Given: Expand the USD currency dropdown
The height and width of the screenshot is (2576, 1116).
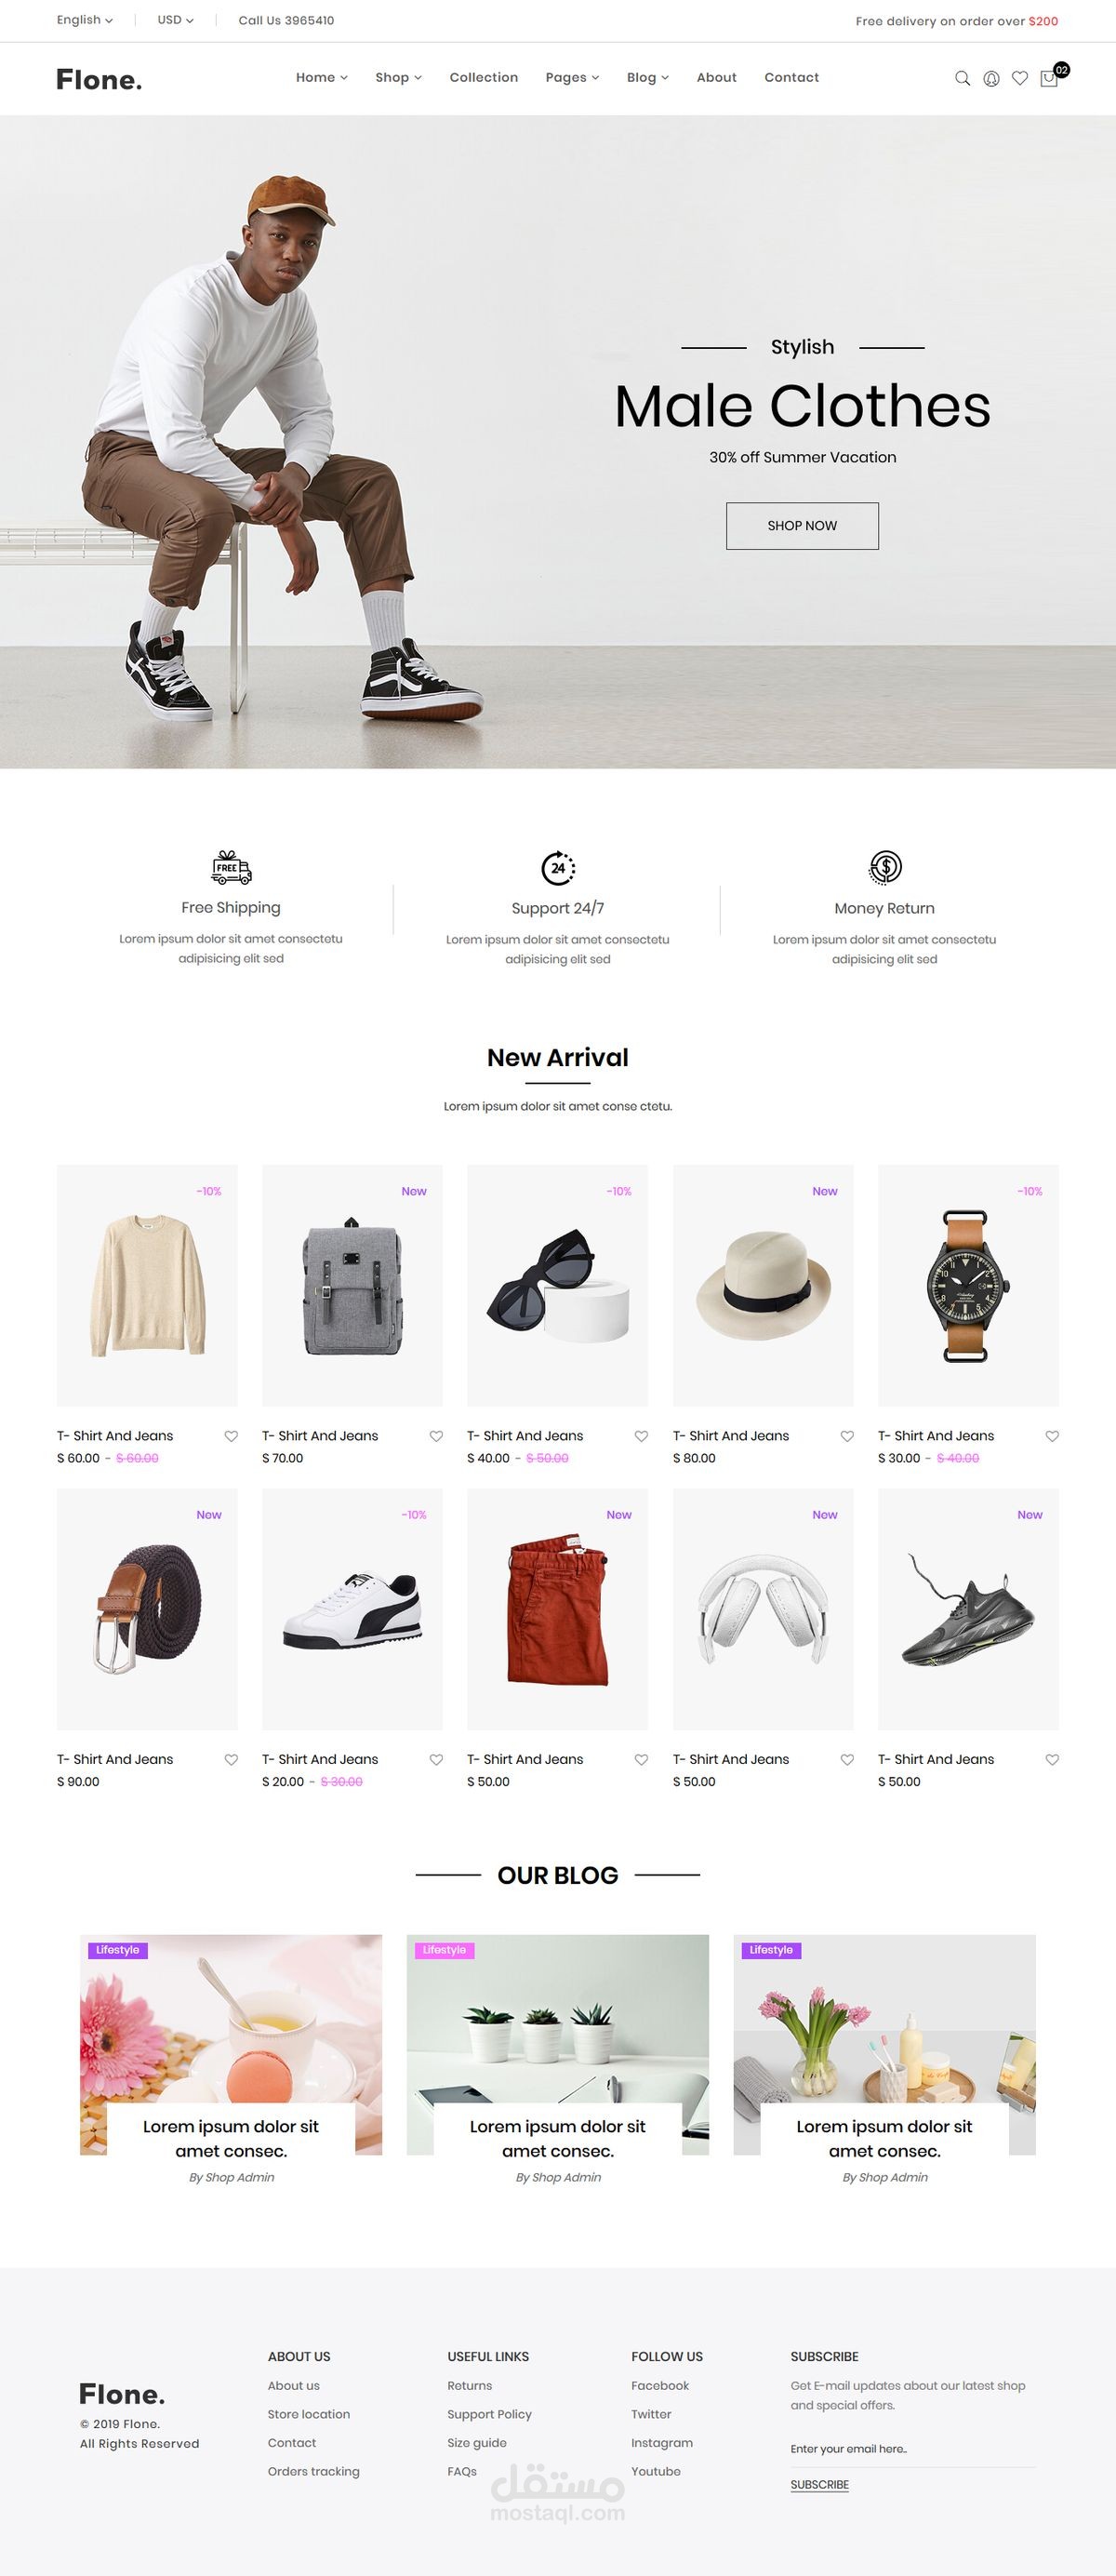Looking at the screenshot, I should [x=175, y=20].
